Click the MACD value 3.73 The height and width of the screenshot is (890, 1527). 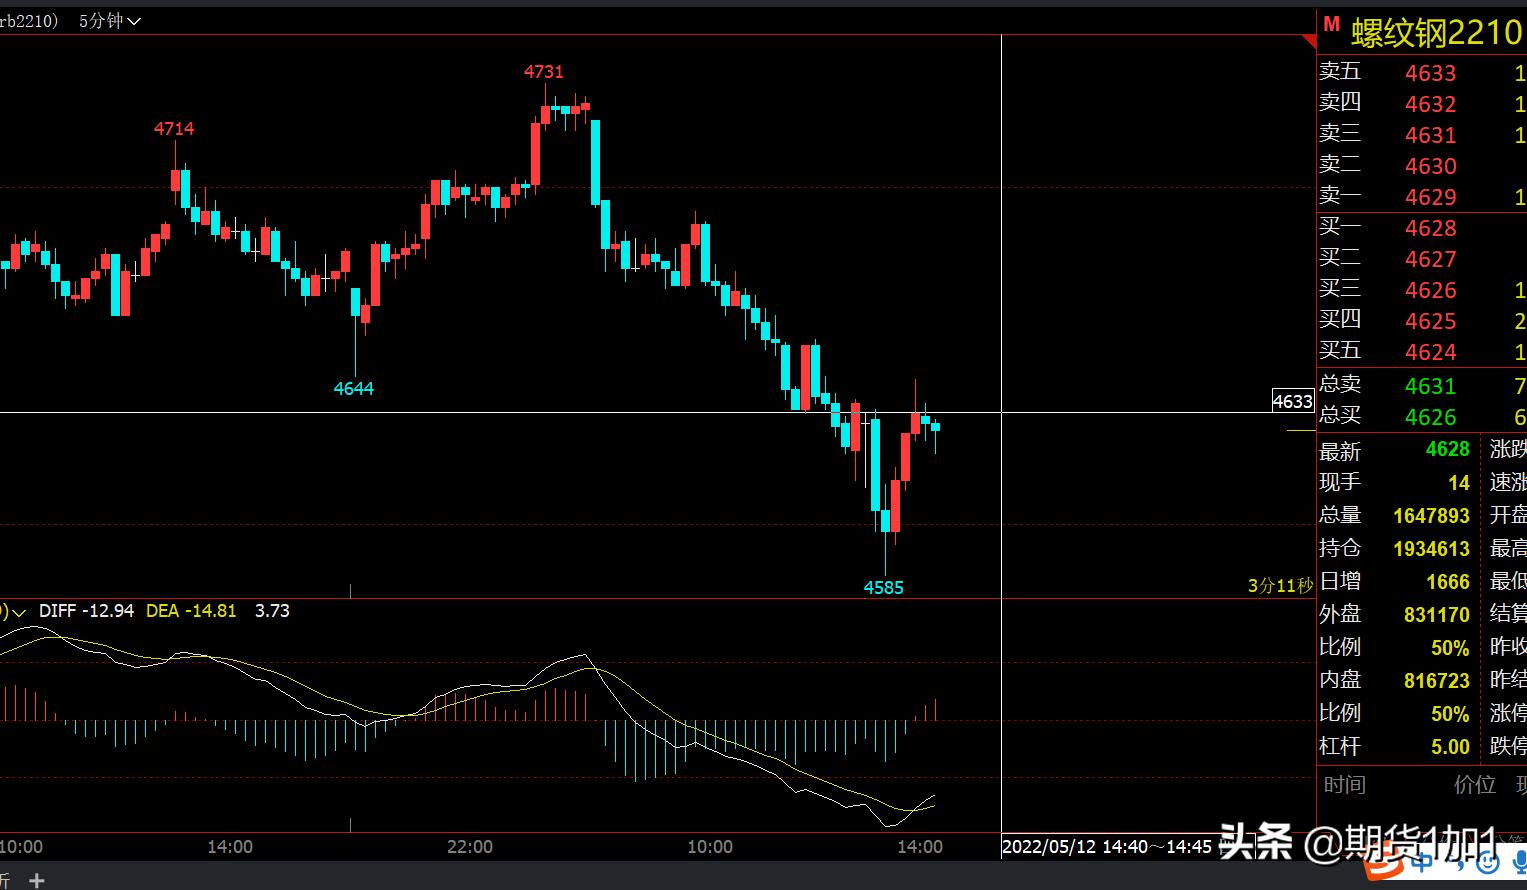point(272,611)
